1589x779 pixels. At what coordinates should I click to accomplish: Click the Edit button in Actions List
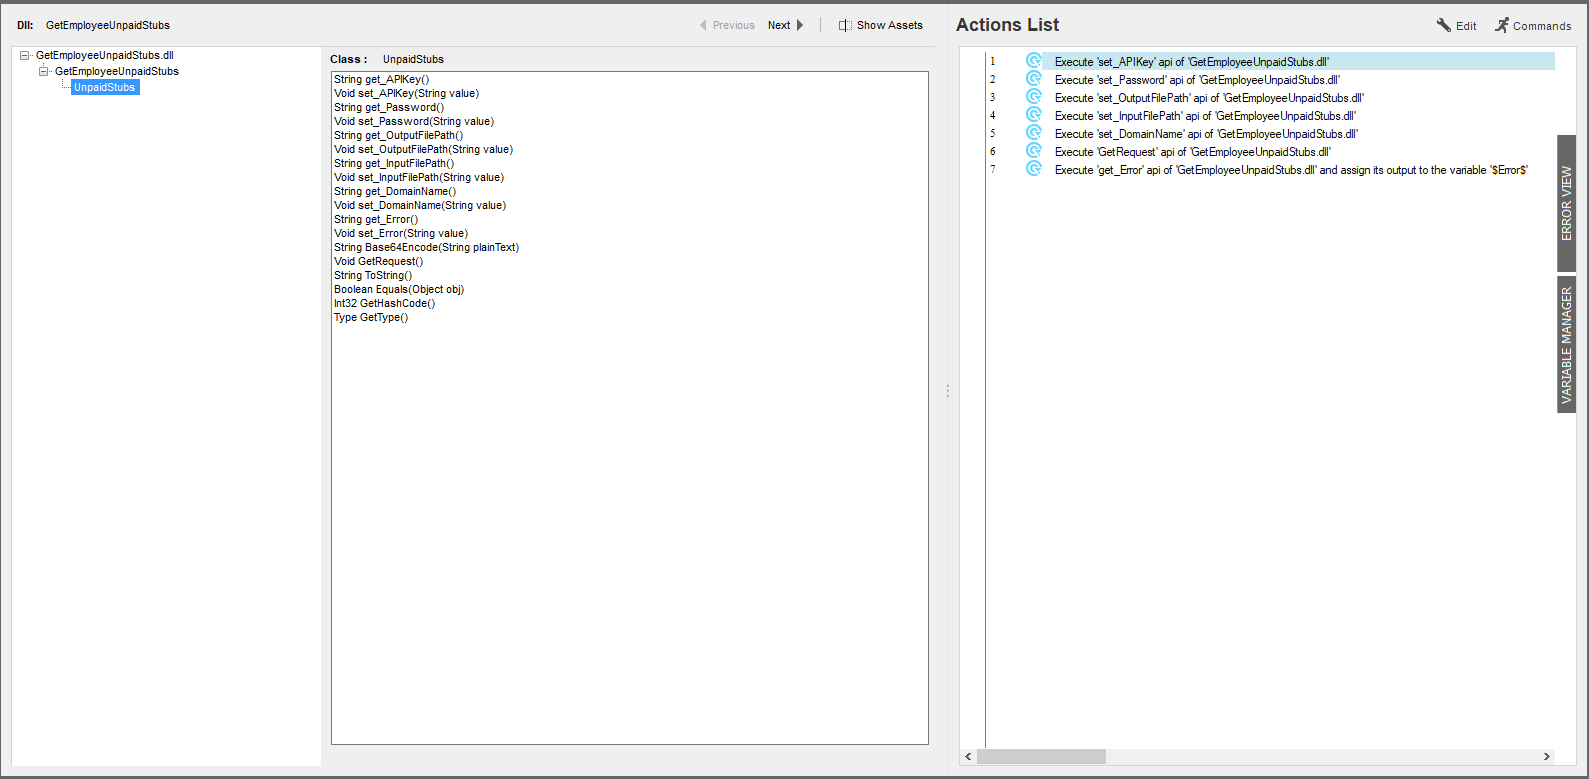pyautogui.click(x=1457, y=26)
